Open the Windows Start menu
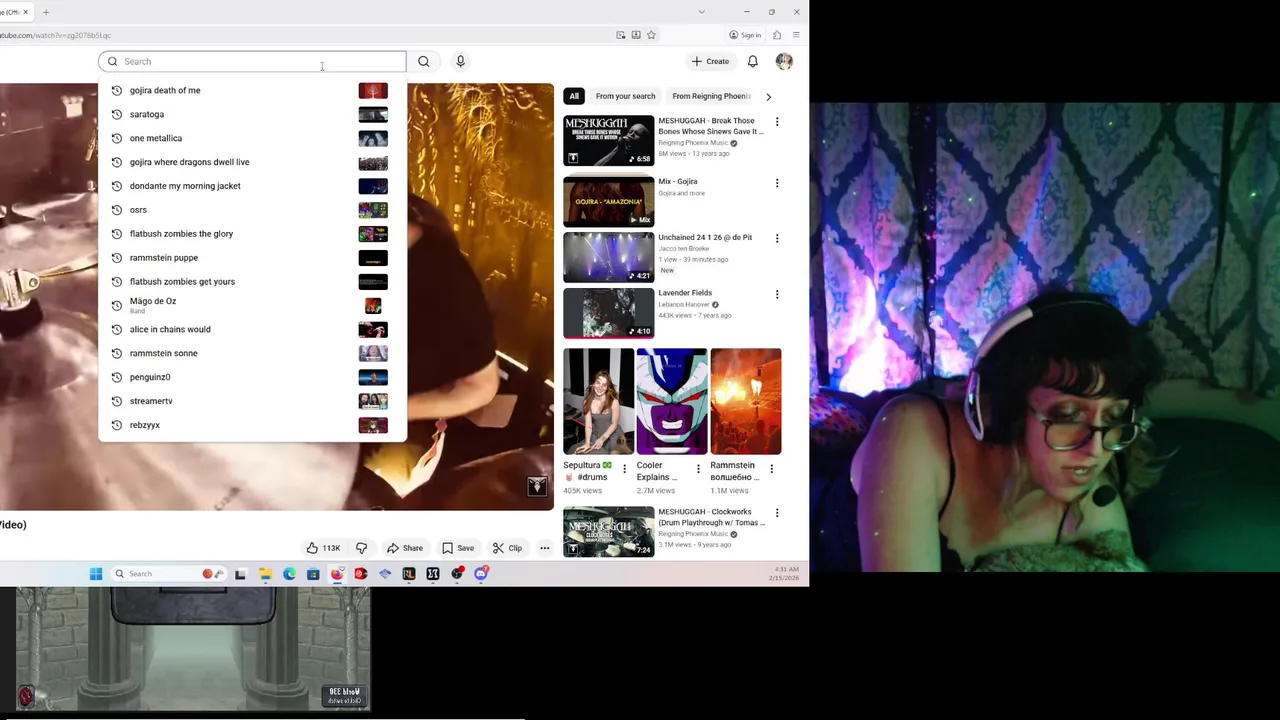The image size is (1280, 720). point(96,574)
